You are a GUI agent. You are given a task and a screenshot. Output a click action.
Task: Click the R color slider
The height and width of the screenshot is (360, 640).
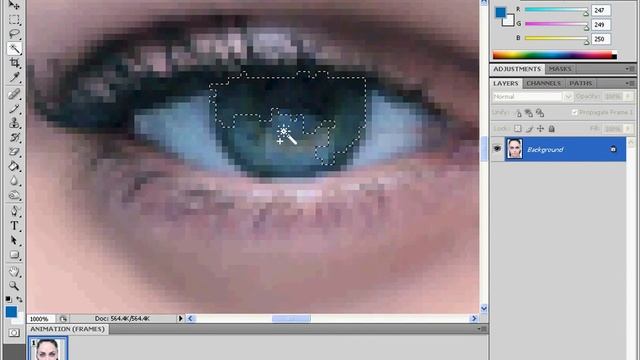(x=556, y=9)
